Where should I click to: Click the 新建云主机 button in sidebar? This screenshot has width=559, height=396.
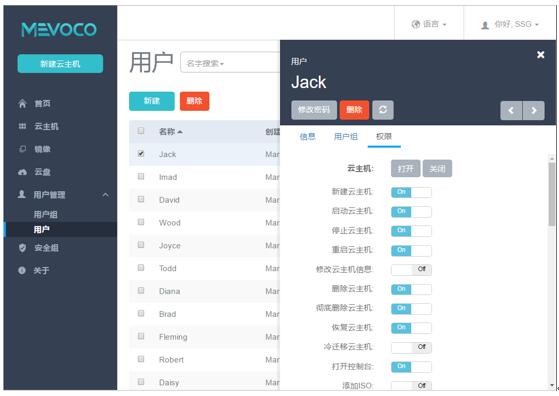pyautogui.click(x=60, y=64)
